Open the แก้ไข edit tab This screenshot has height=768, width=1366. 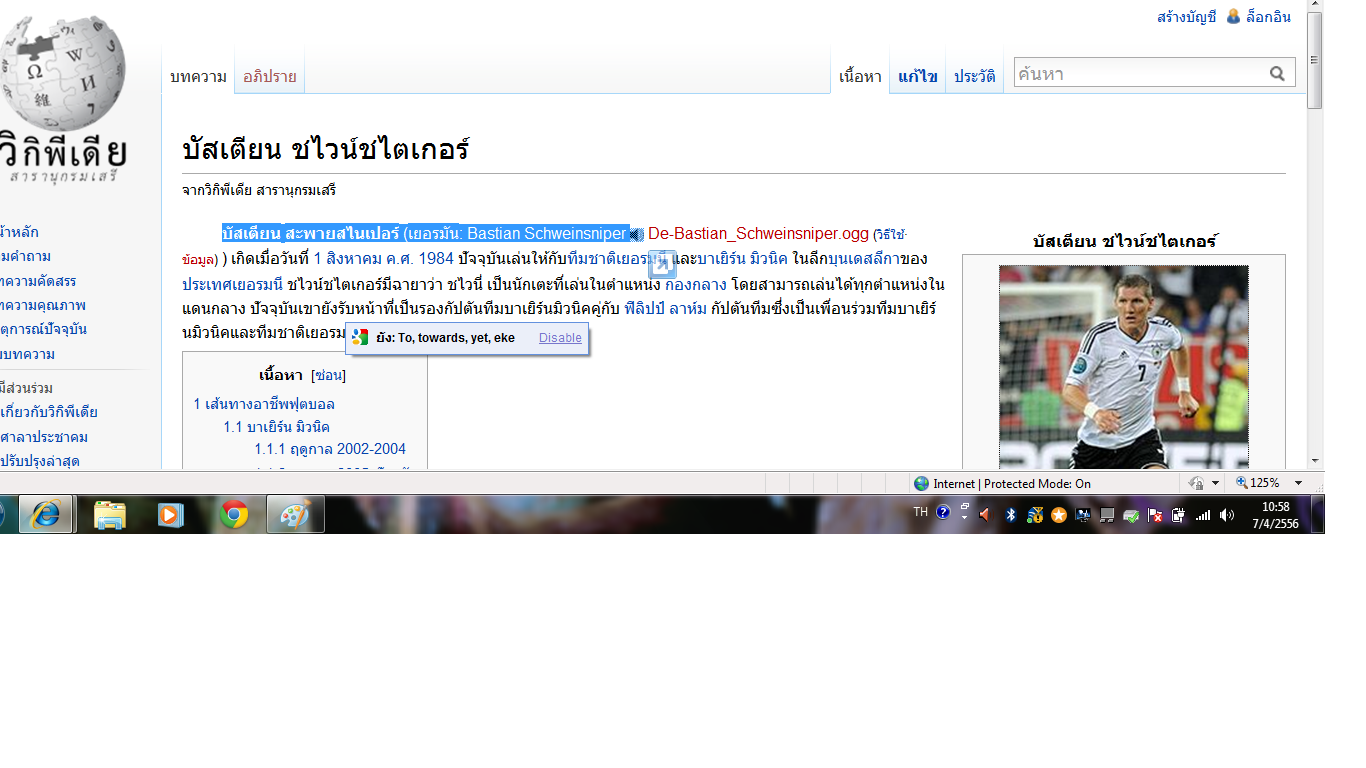tap(918, 76)
